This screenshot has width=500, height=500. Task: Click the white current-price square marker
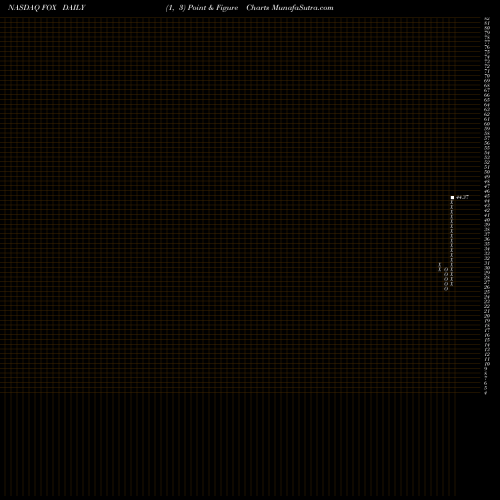click(x=452, y=198)
